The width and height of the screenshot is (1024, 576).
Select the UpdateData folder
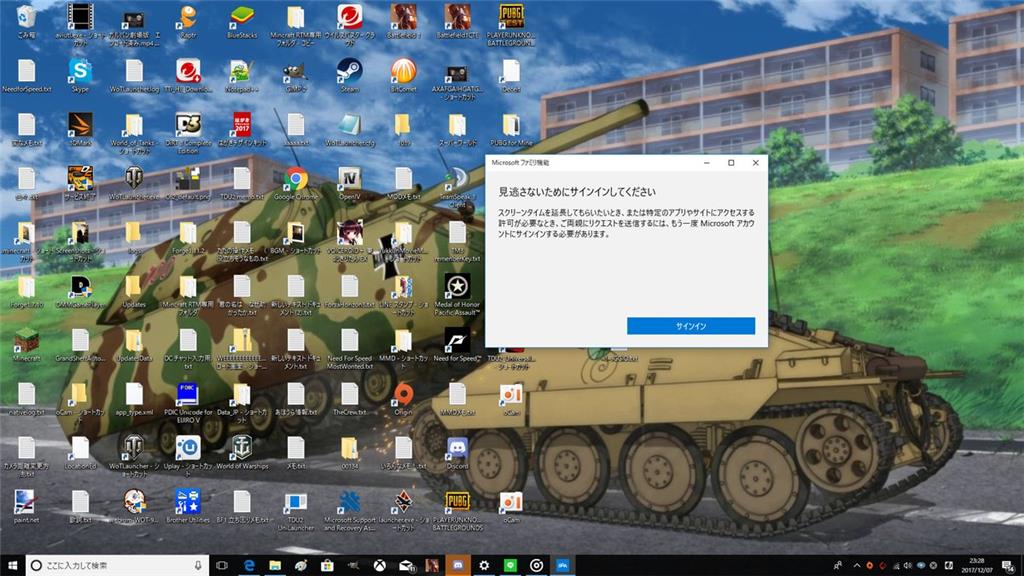click(x=134, y=345)
